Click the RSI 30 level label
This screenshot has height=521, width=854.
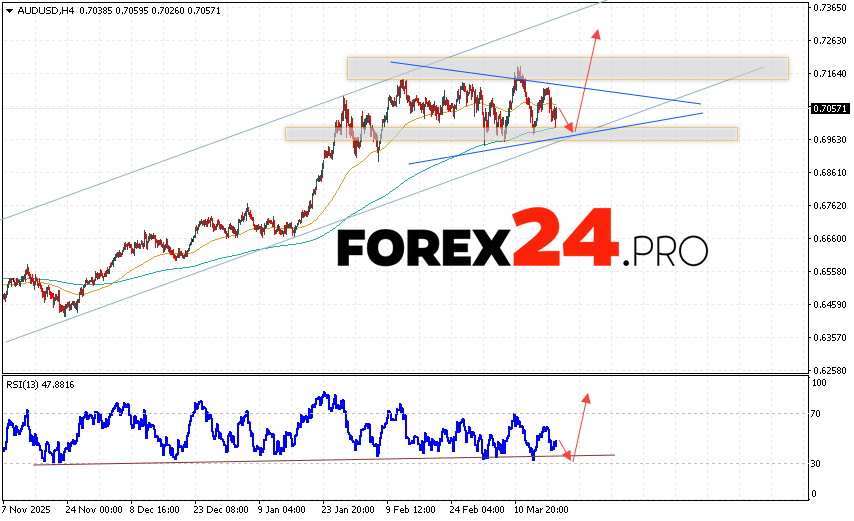817,464
